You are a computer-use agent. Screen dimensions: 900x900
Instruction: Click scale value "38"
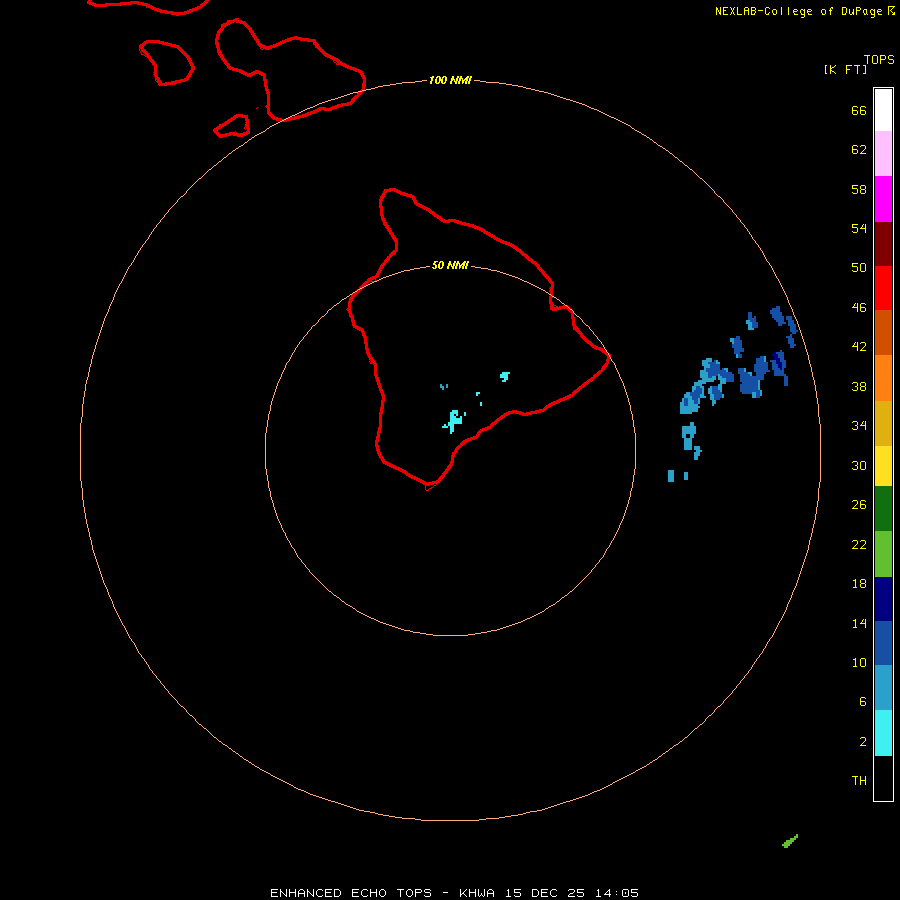[859, 387]
